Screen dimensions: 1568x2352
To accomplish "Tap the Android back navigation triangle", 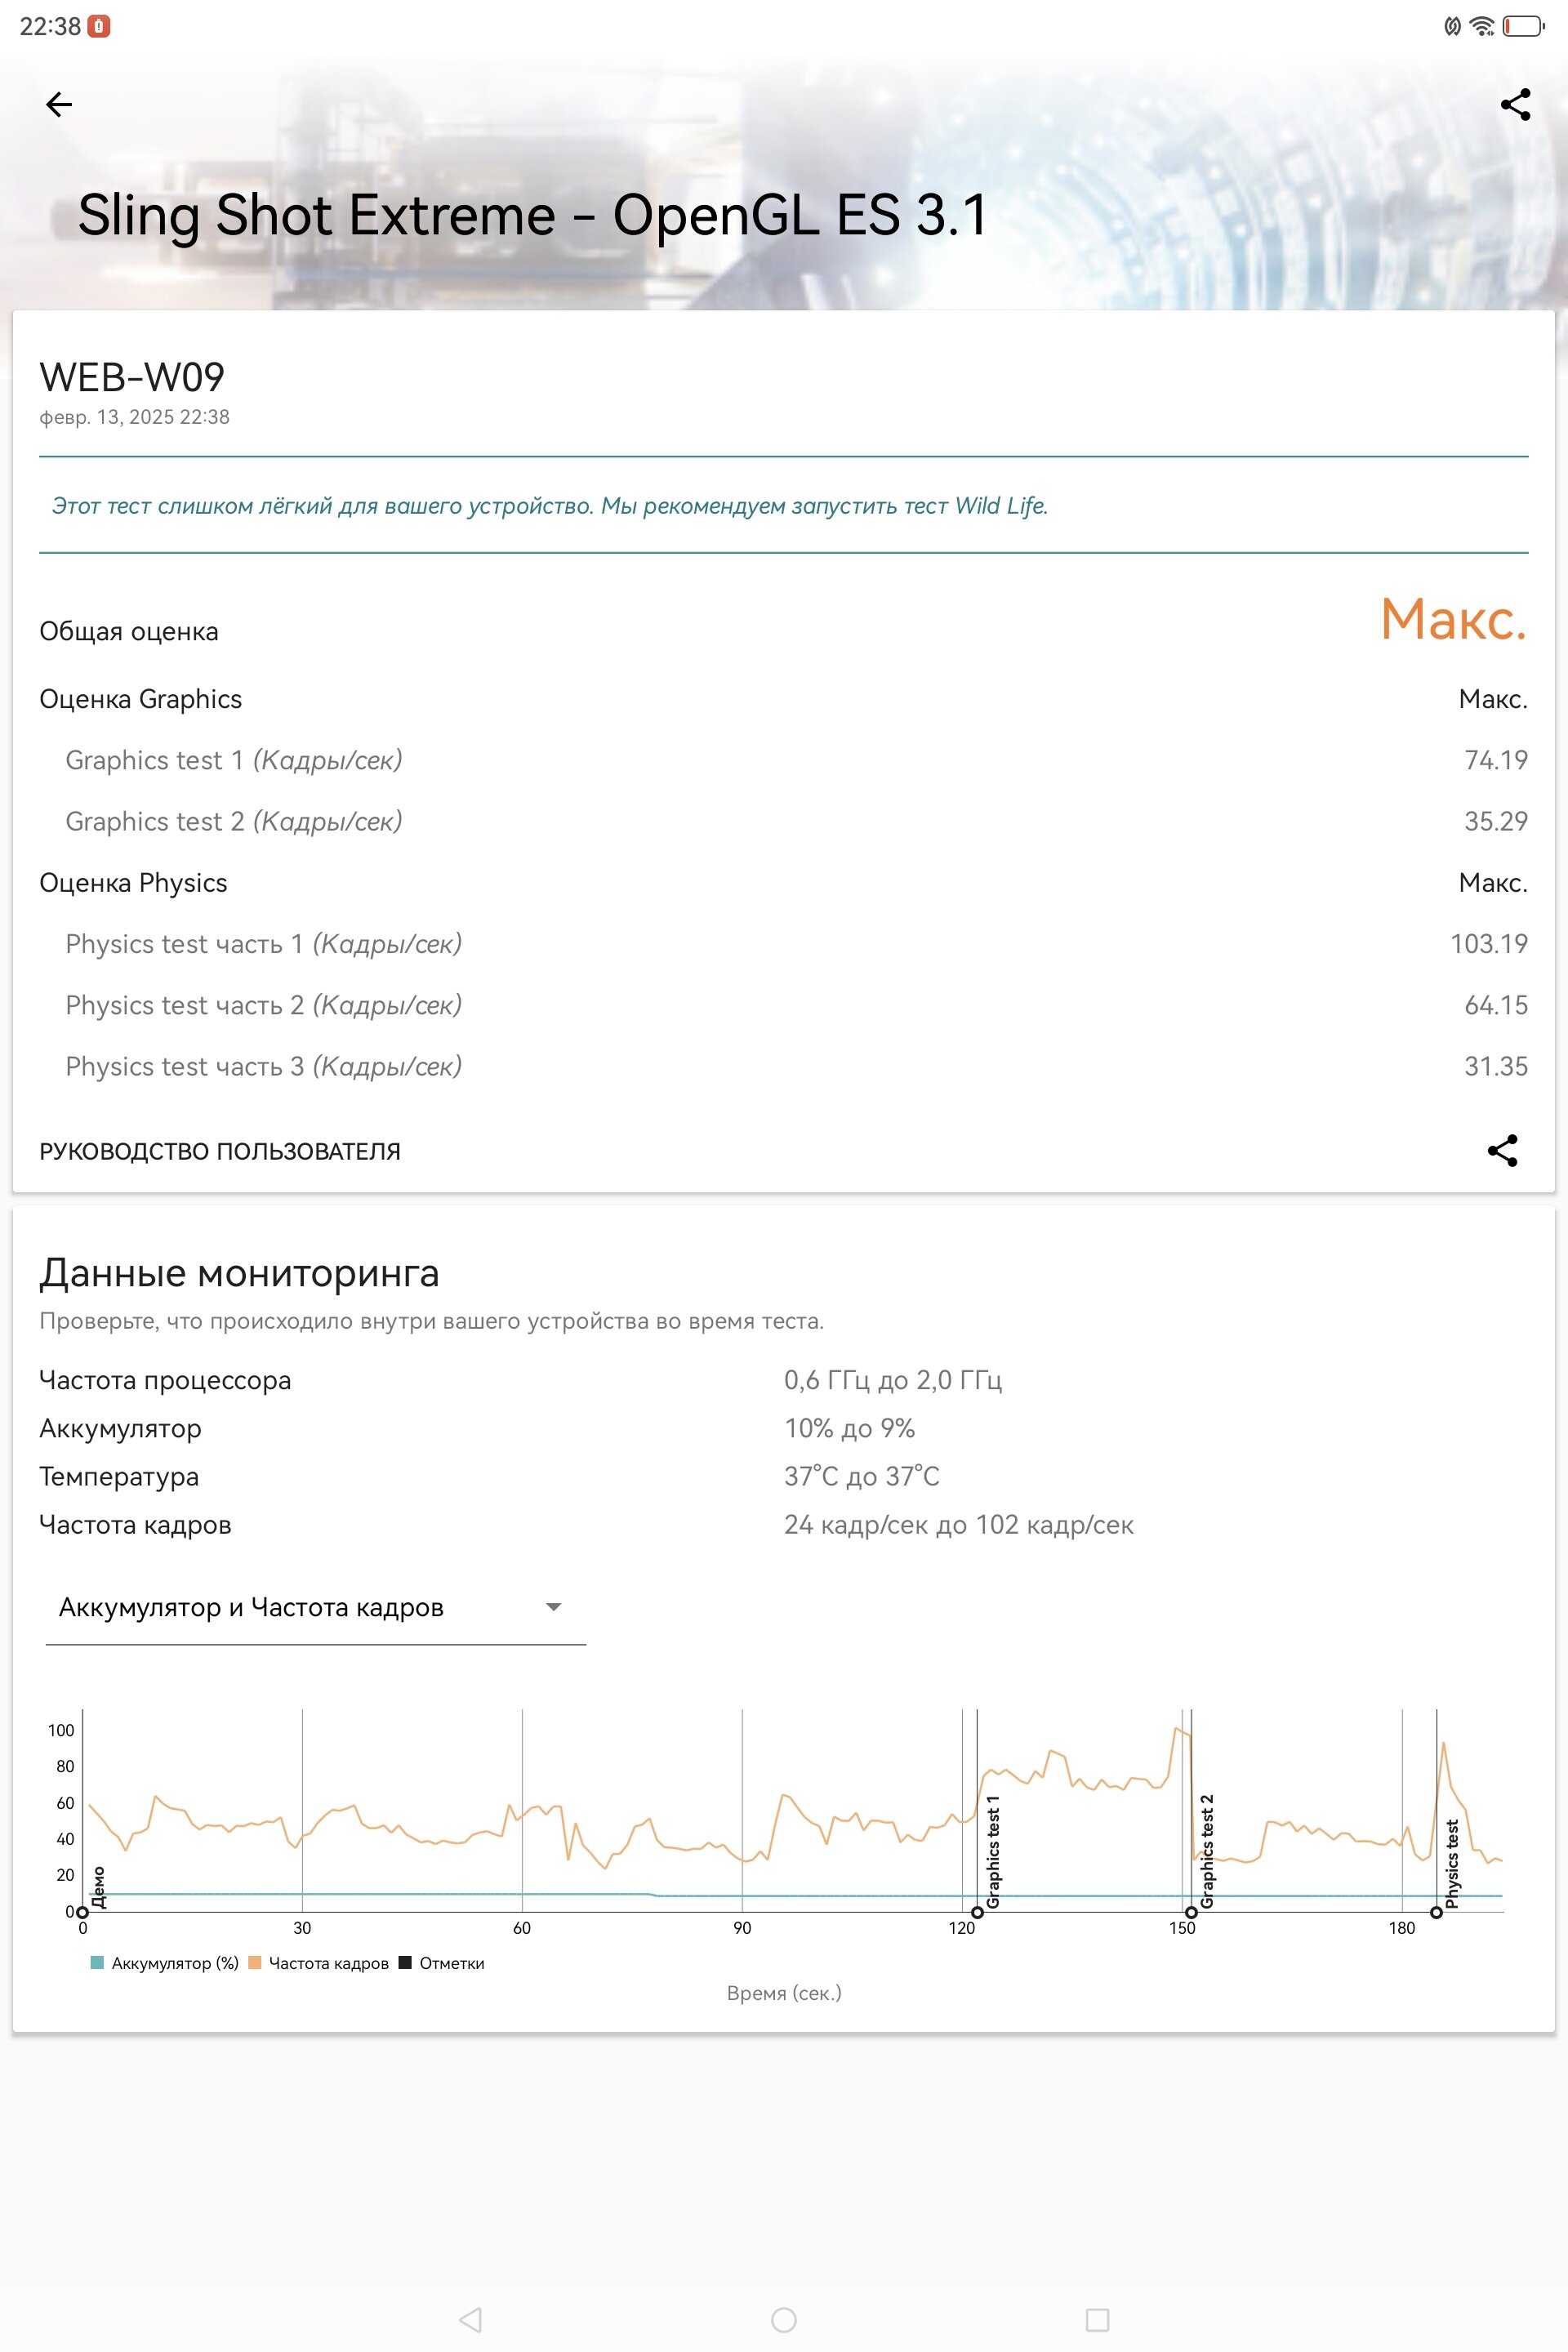I will (x=470, y=2319).
